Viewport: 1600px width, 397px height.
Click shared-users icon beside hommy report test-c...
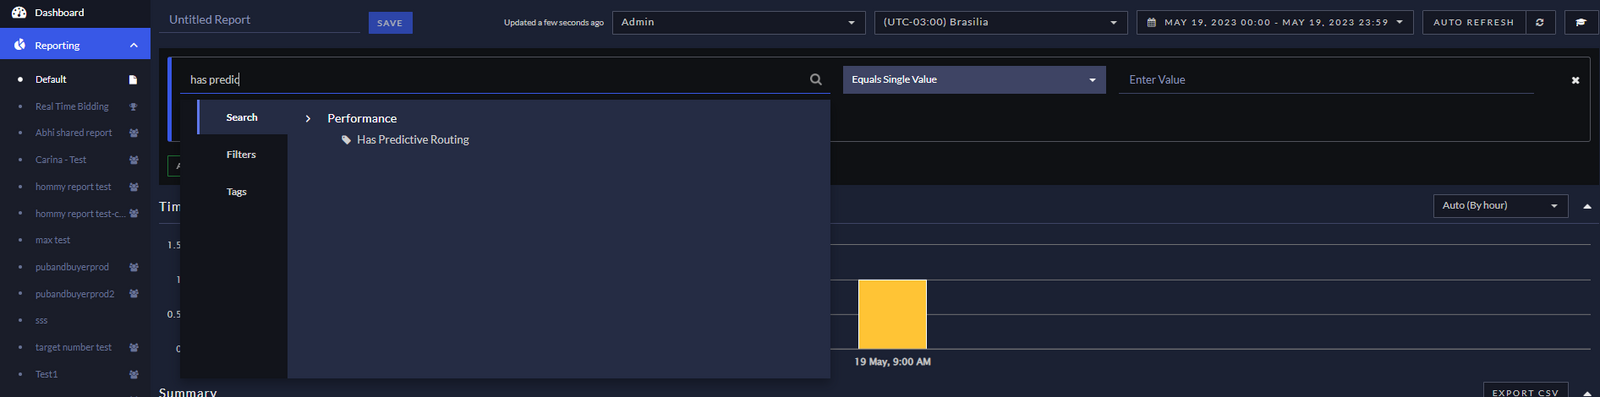click(x=134, y=214)
